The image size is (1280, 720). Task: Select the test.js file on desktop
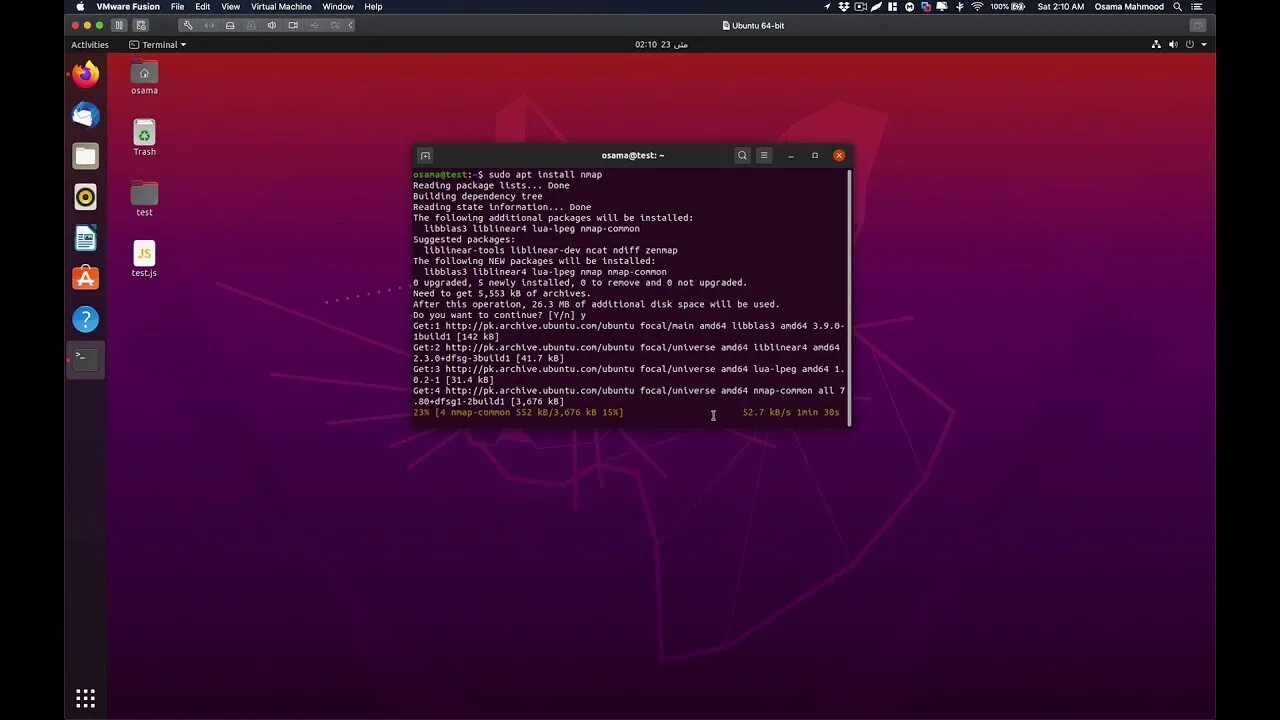(144, 259)
